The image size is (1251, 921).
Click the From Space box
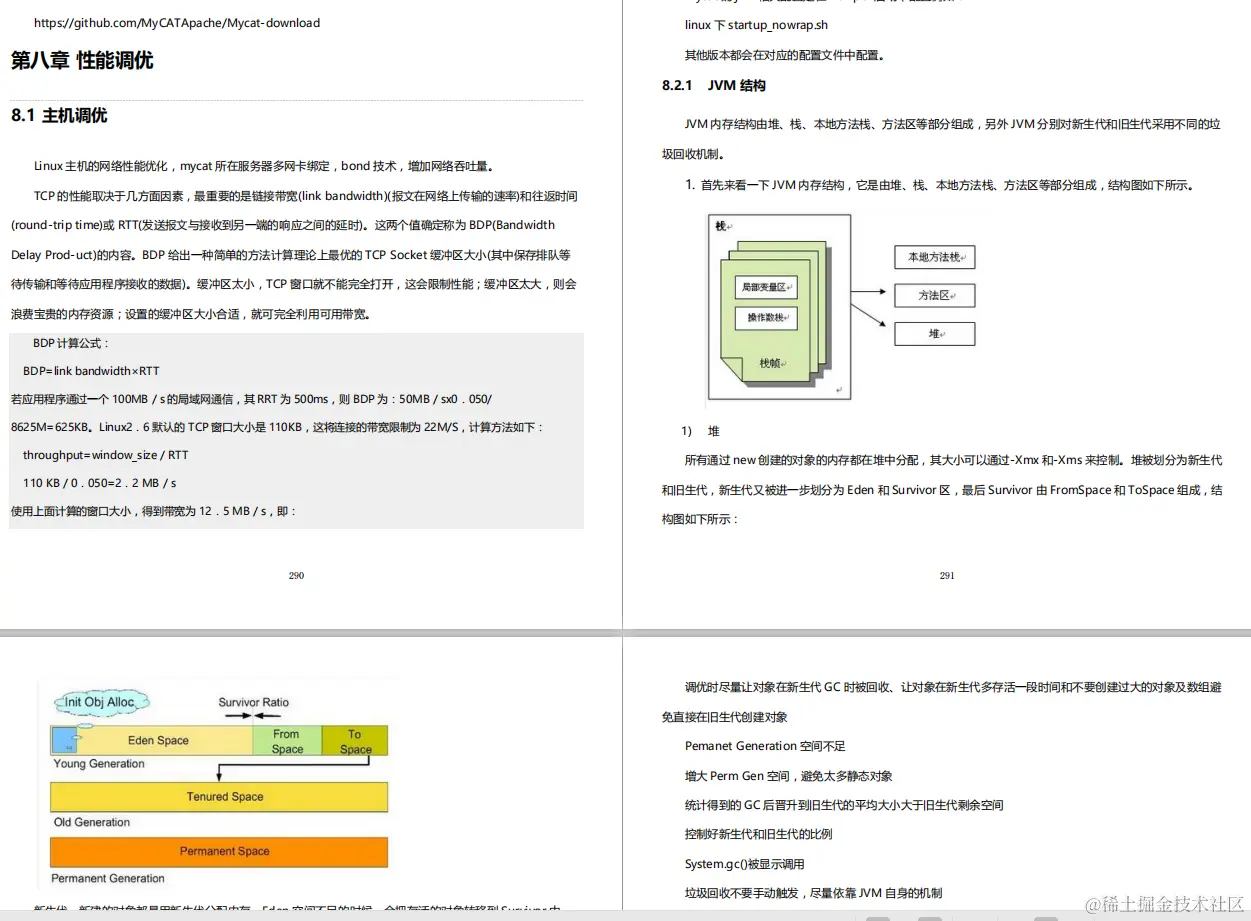(286, 740)
